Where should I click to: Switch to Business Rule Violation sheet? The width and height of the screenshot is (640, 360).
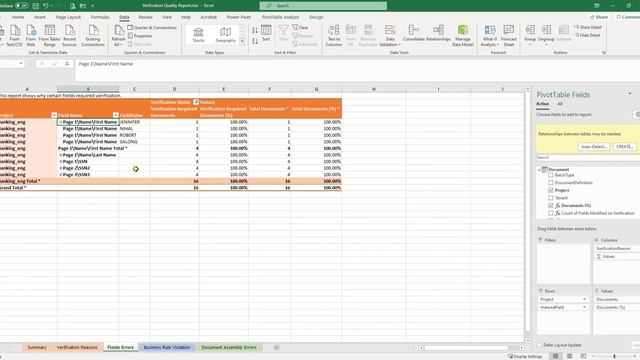coord(167,347)
